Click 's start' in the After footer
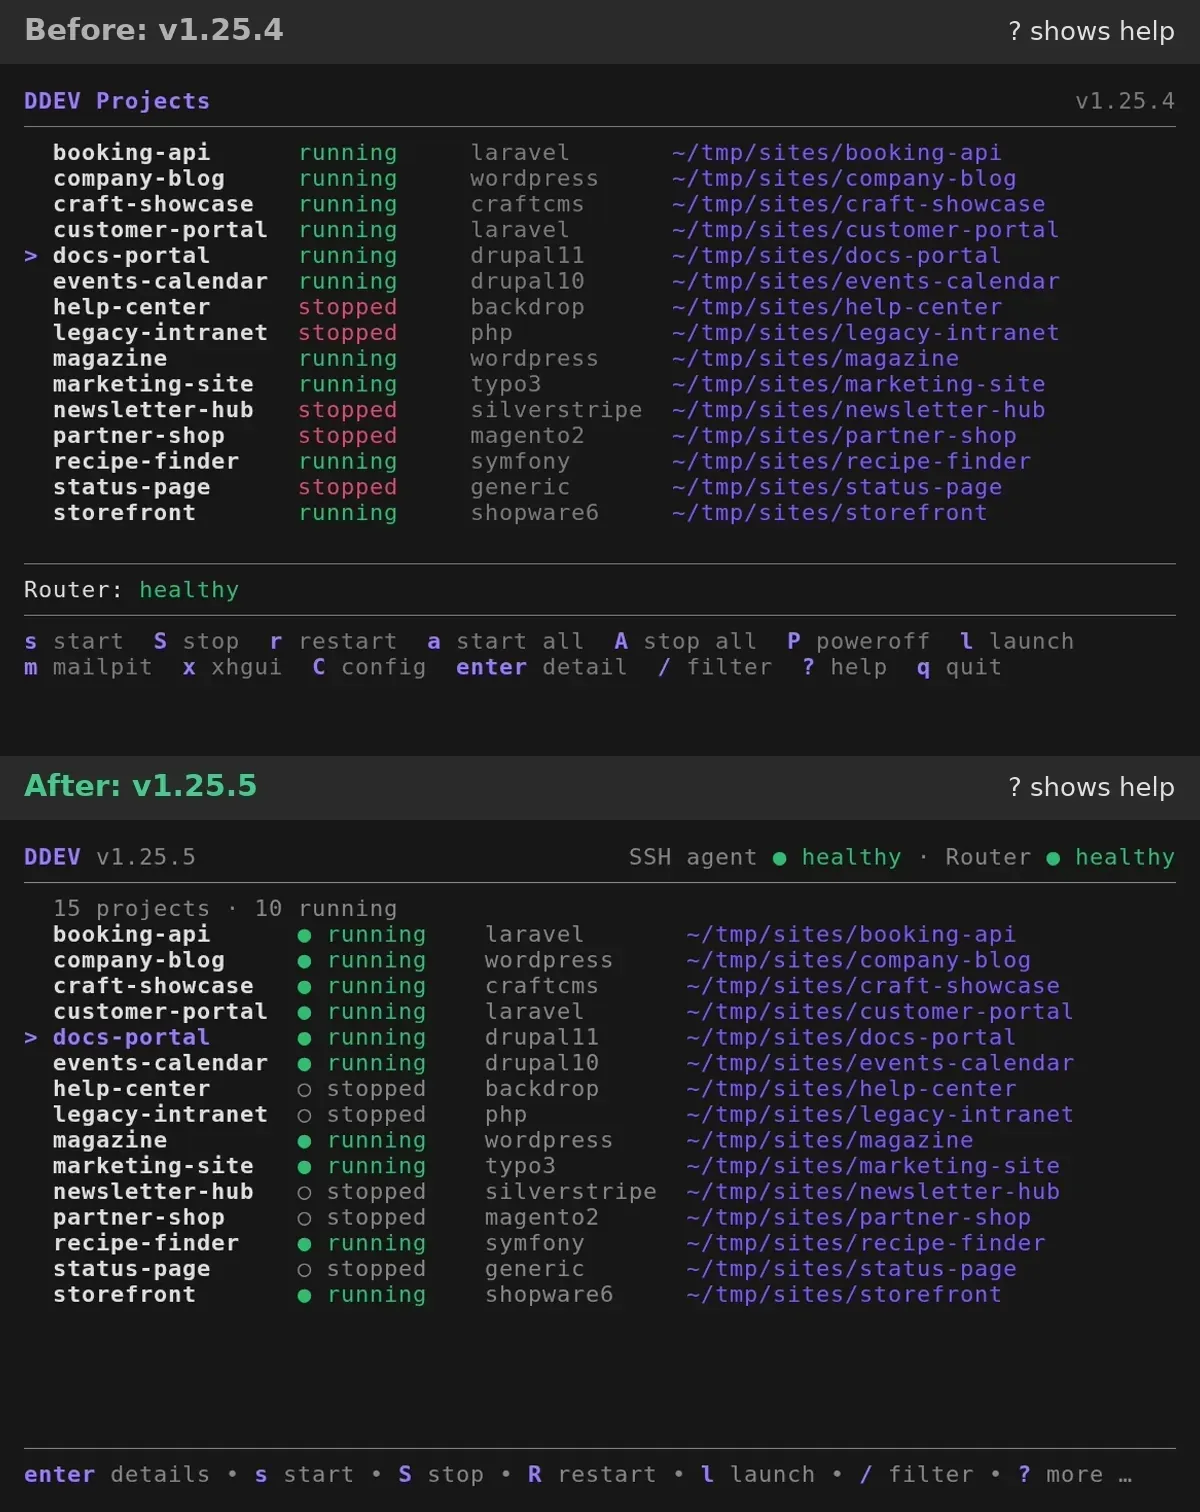Viewport: 1200px width, 1512px height. pyautogui.click(x=304, y=1475)
